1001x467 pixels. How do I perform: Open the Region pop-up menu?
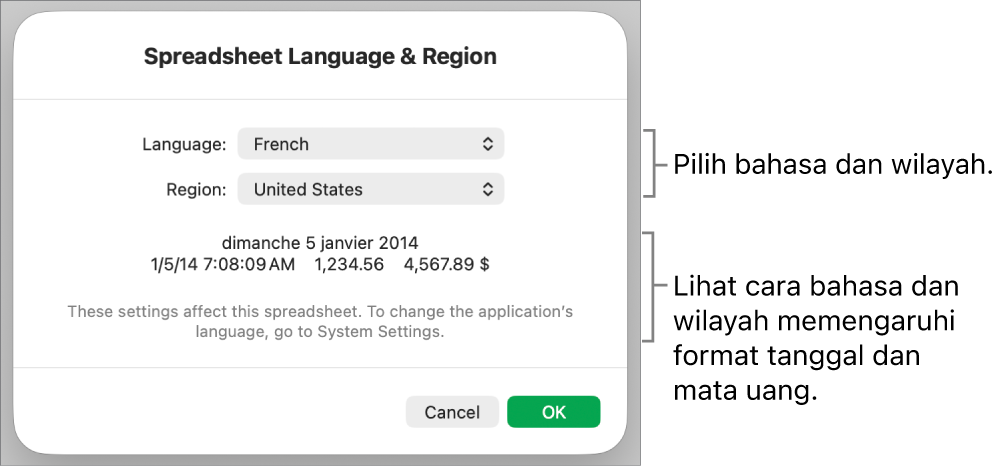pos(370,189)
